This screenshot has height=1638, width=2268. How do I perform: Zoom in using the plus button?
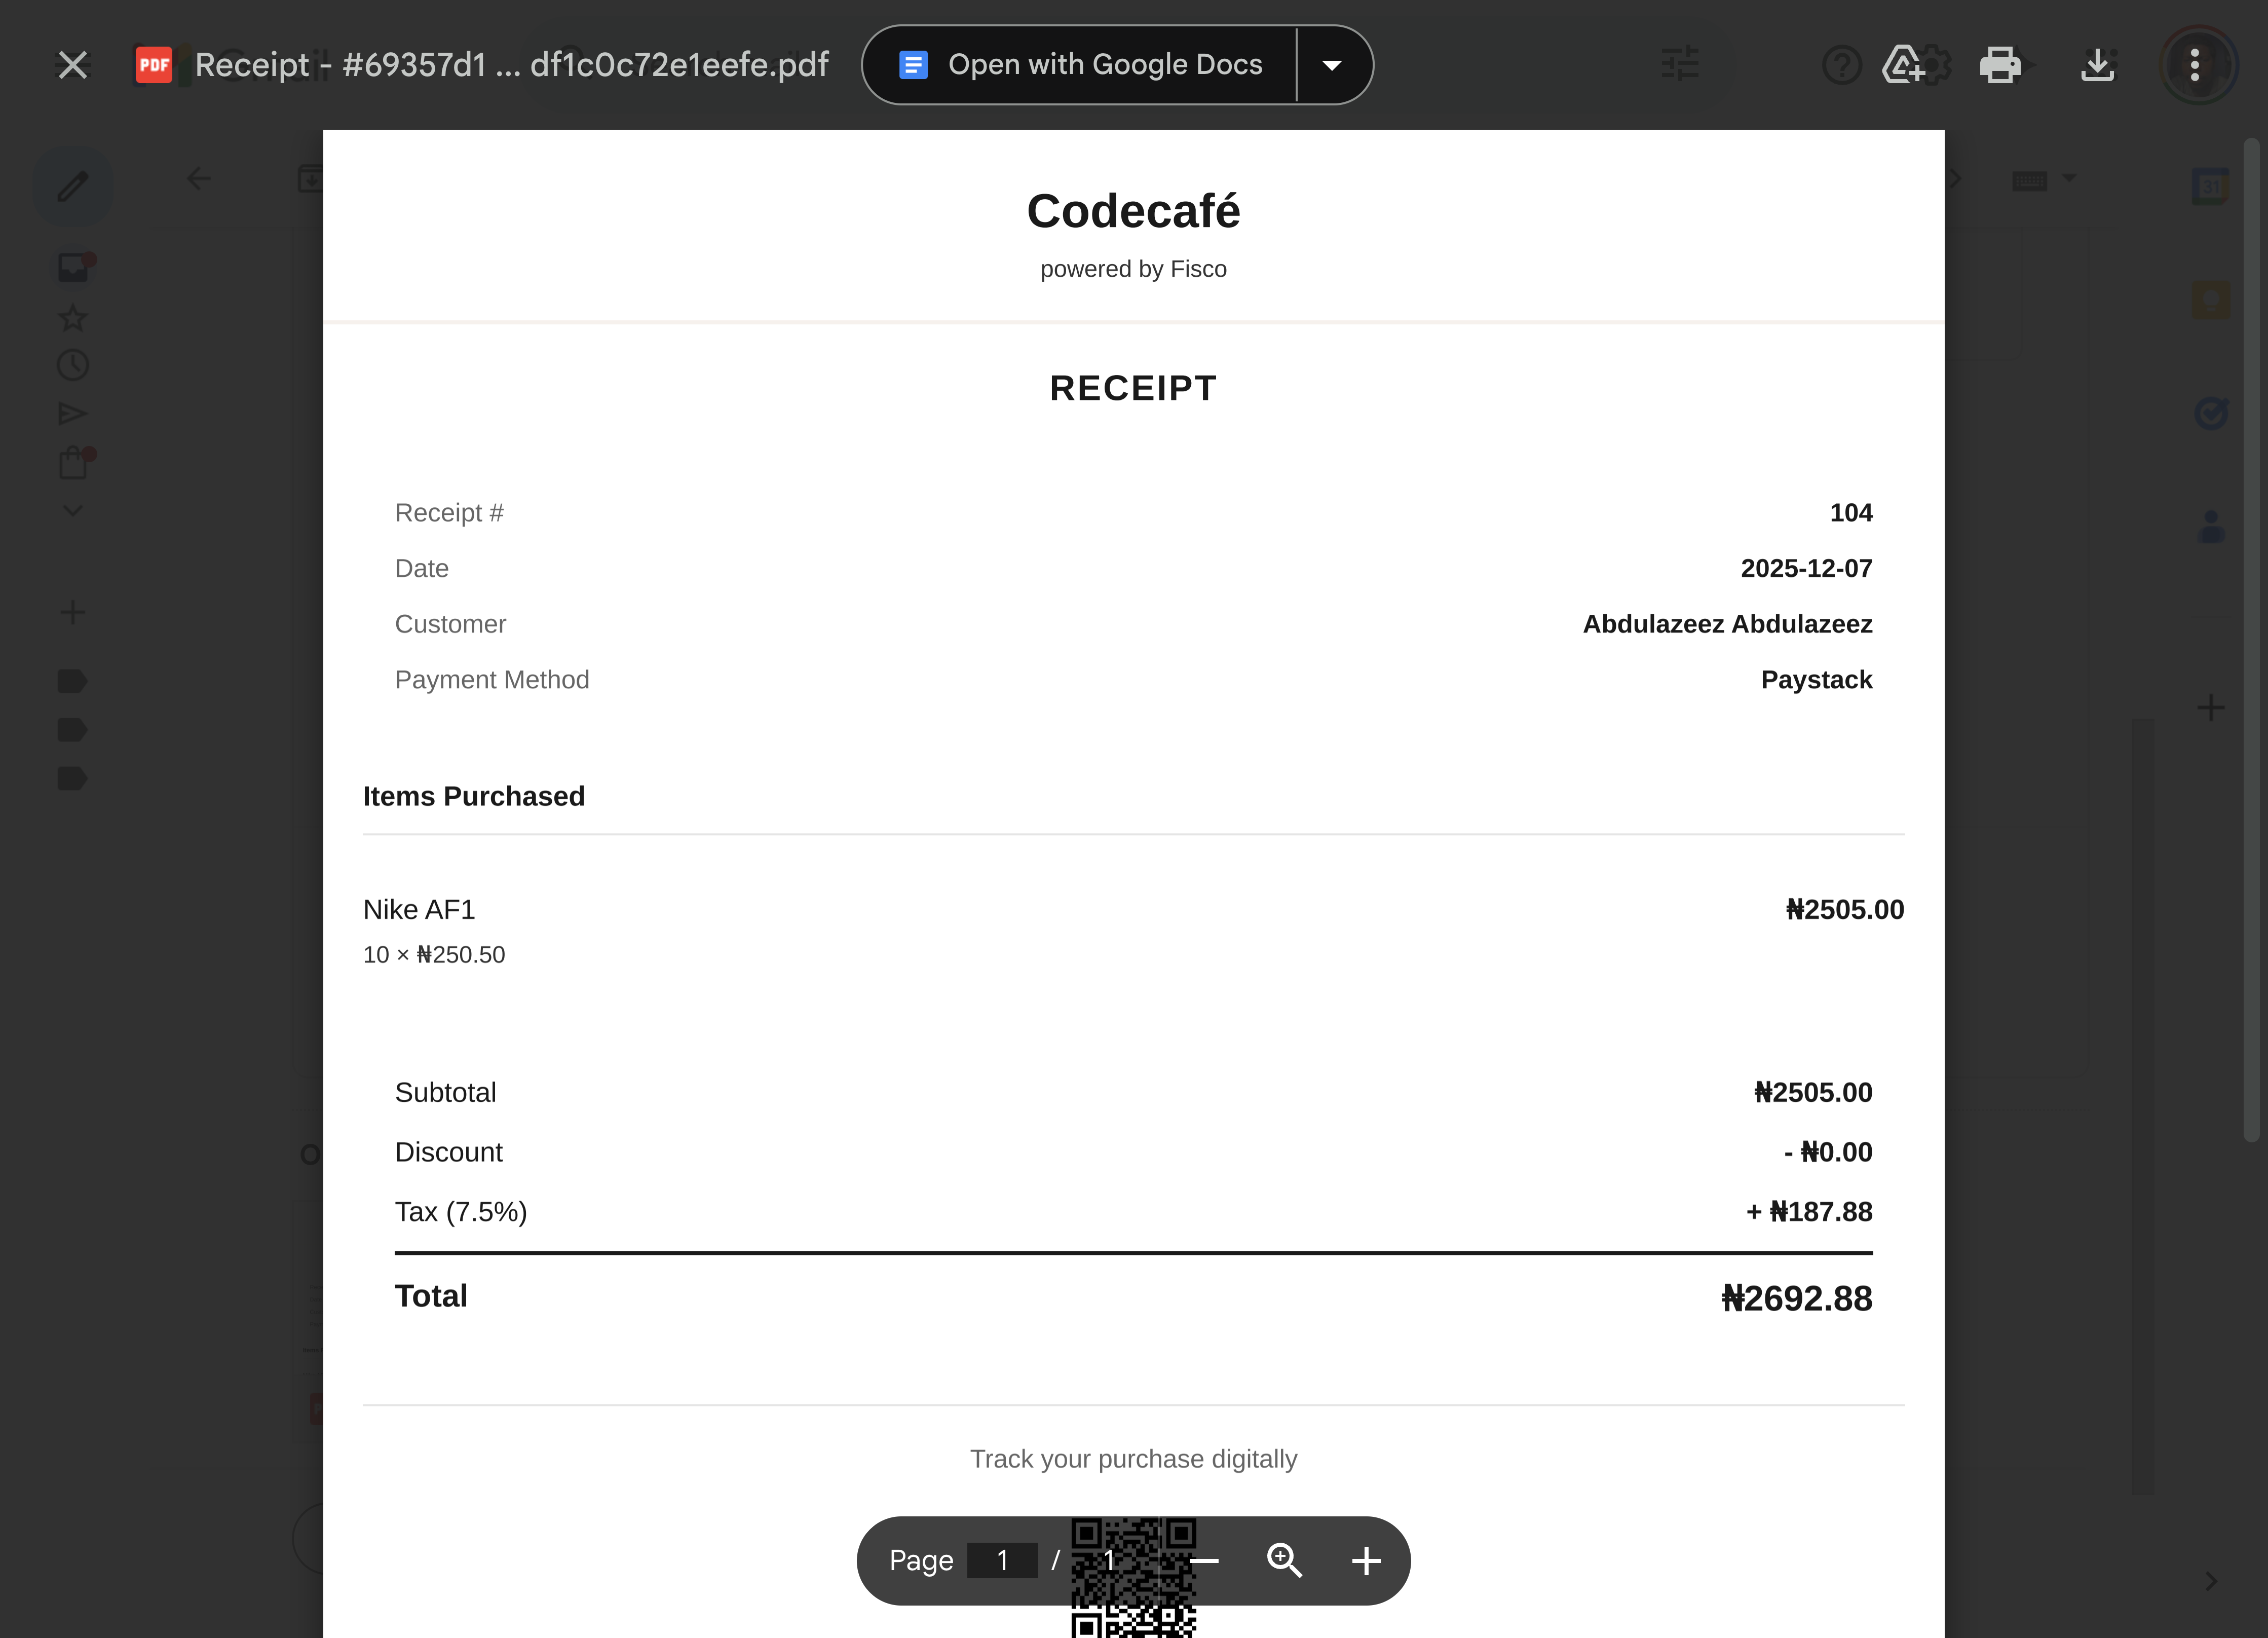click(x=1366, y=1560)
